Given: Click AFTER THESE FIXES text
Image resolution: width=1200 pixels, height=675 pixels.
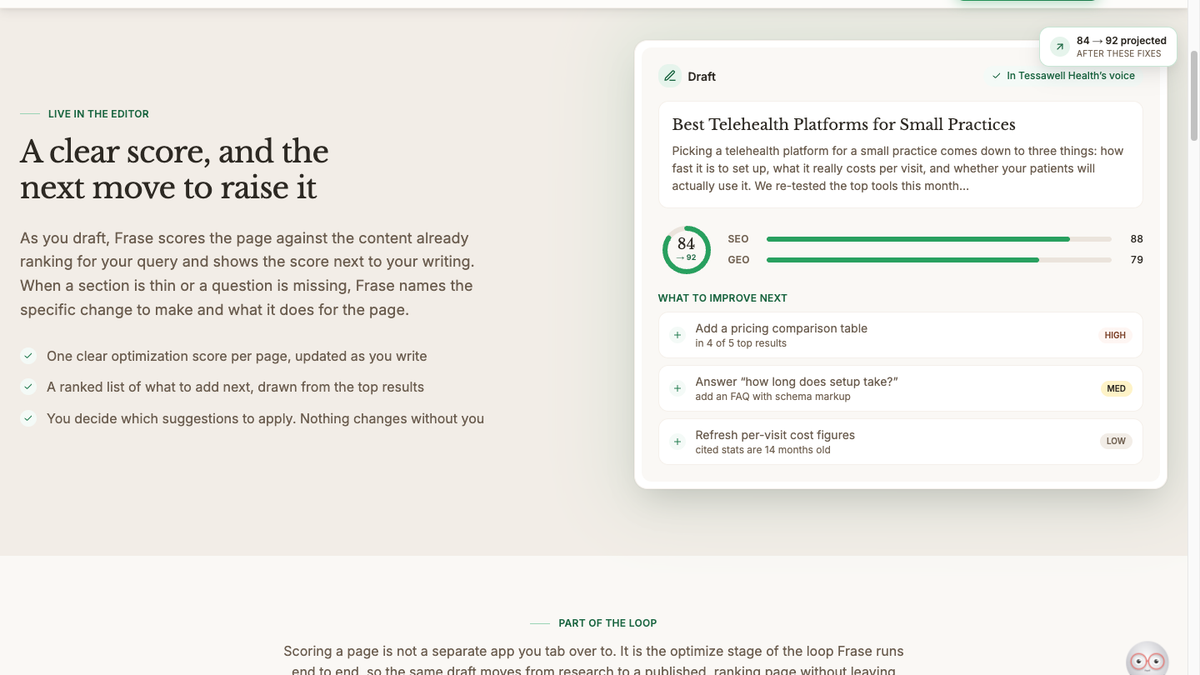Looking at the screenshot, I should tap(1119, 54).
